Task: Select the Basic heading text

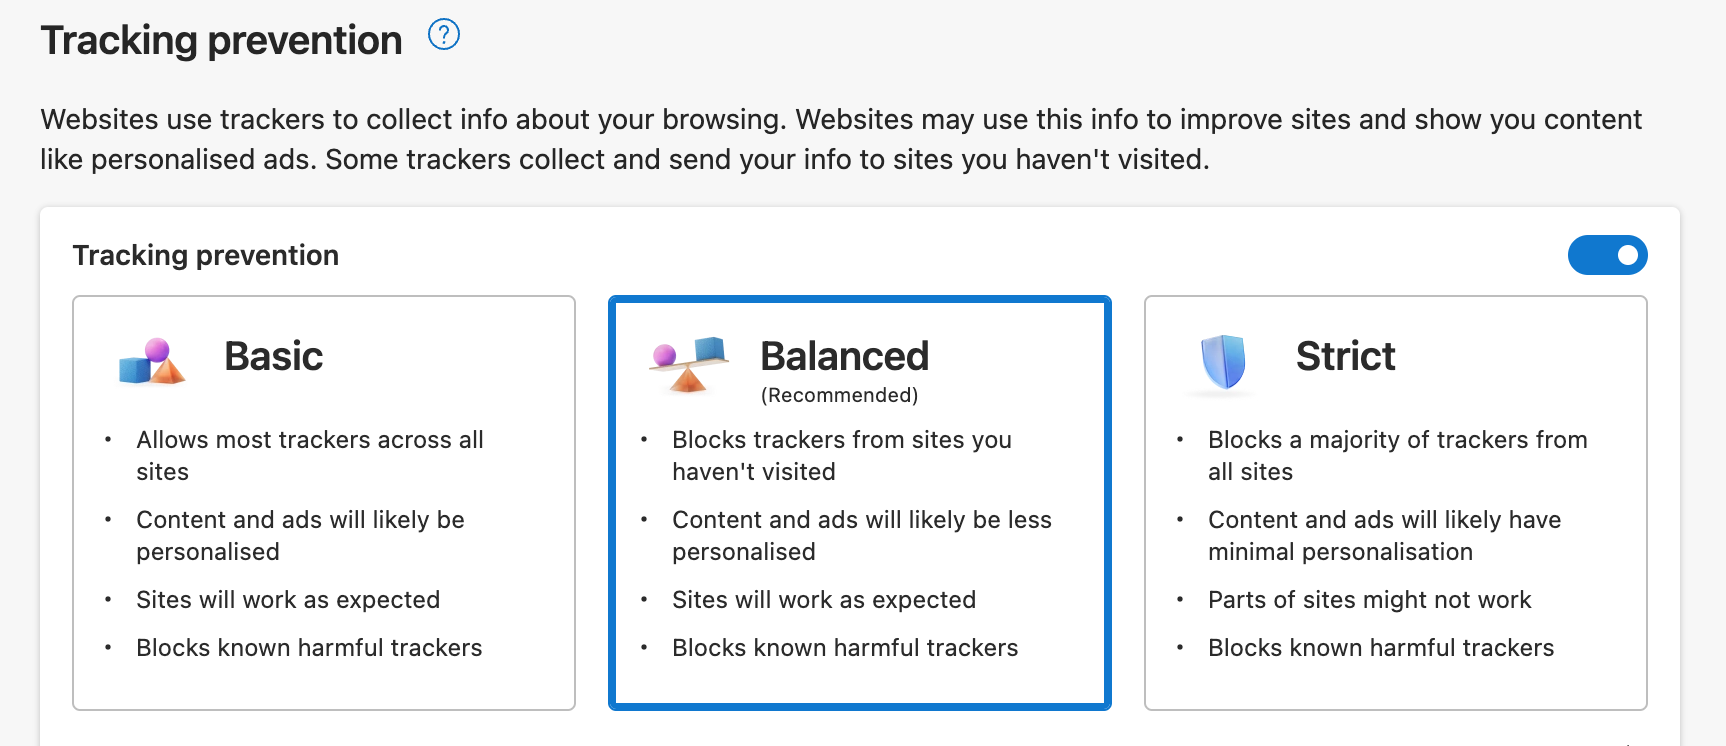Action: pyautogui.click(x=273, y=357)
